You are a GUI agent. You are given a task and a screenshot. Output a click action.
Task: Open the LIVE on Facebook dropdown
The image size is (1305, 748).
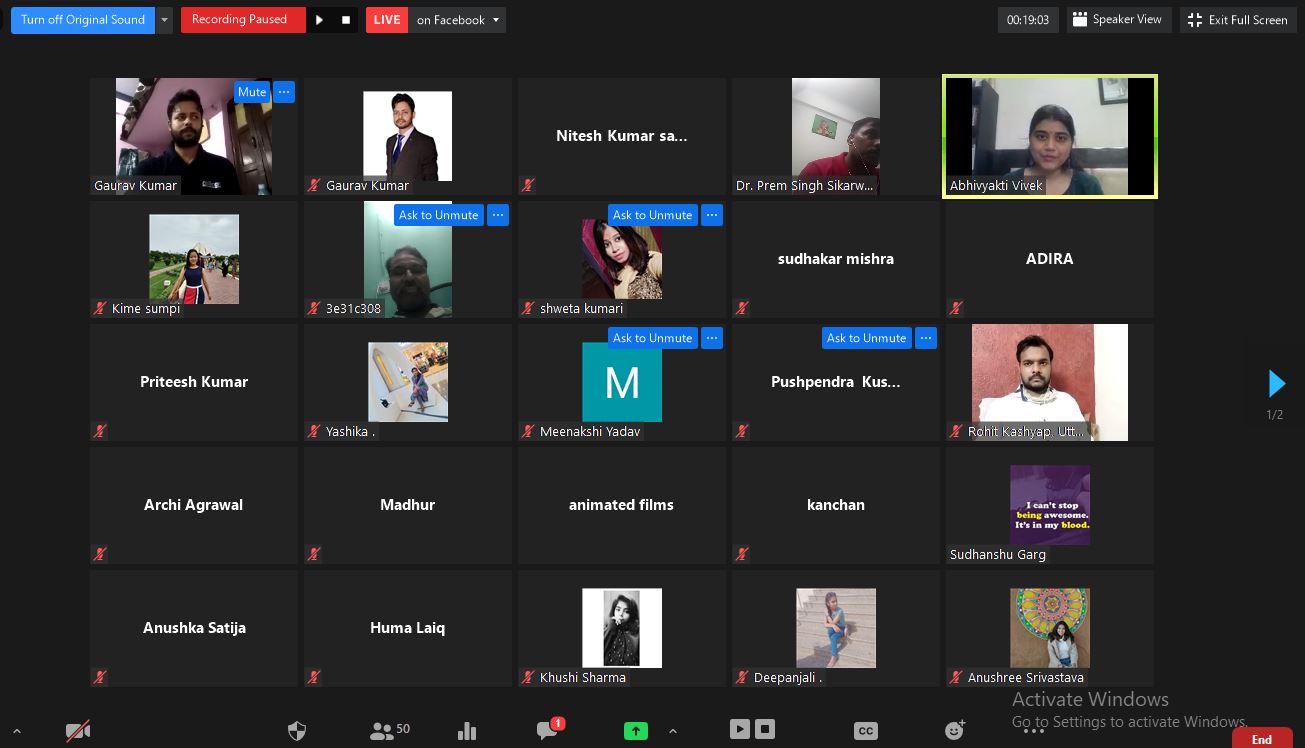click(x=457, y=20)
